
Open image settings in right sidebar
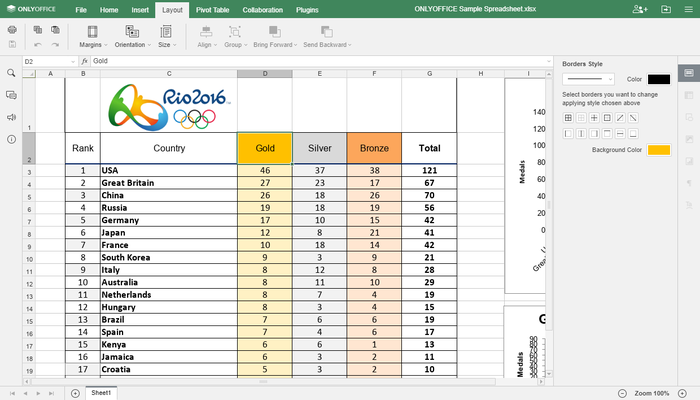click(x=689, y=139)
